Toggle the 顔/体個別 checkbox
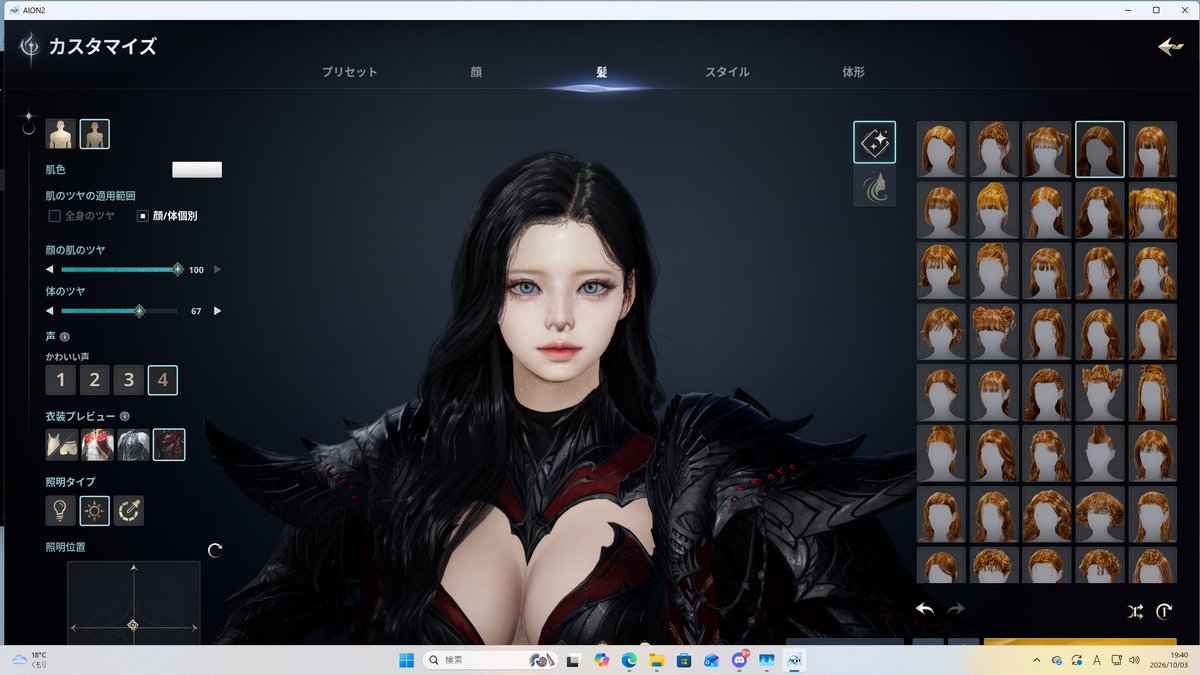1200x675 pixels. pyautogui.click(x=143, y=215)
